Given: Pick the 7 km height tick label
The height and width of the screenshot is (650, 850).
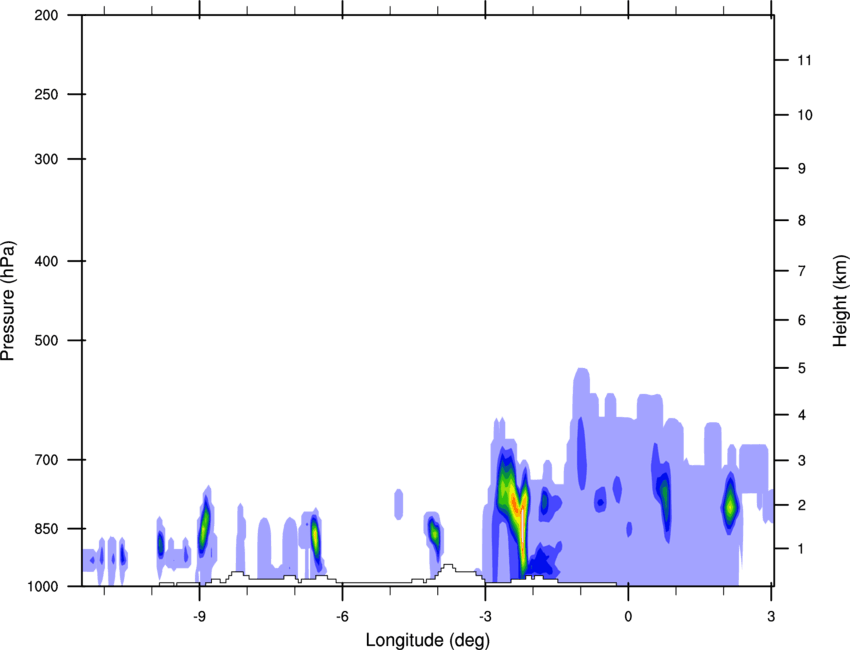Looking at the screenshot, I should click(802, 271).
